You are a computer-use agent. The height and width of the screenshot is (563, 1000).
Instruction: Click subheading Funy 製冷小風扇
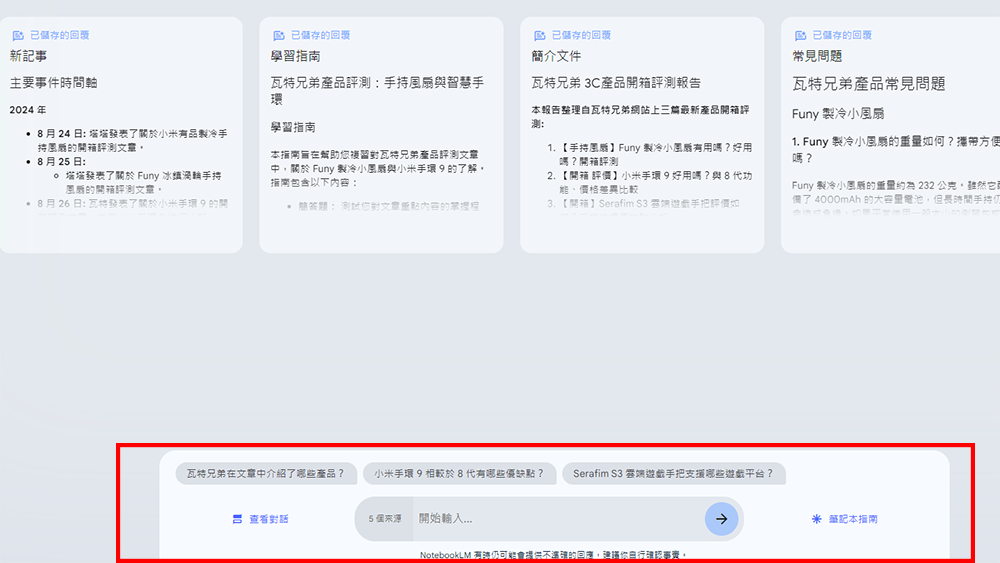point(838,114)
